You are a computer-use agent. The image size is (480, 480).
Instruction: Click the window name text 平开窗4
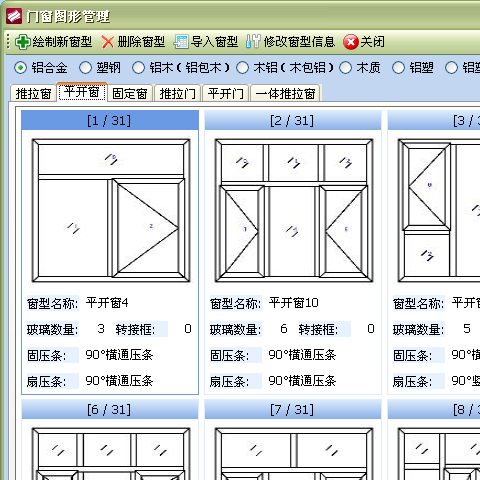coord(107,303)
